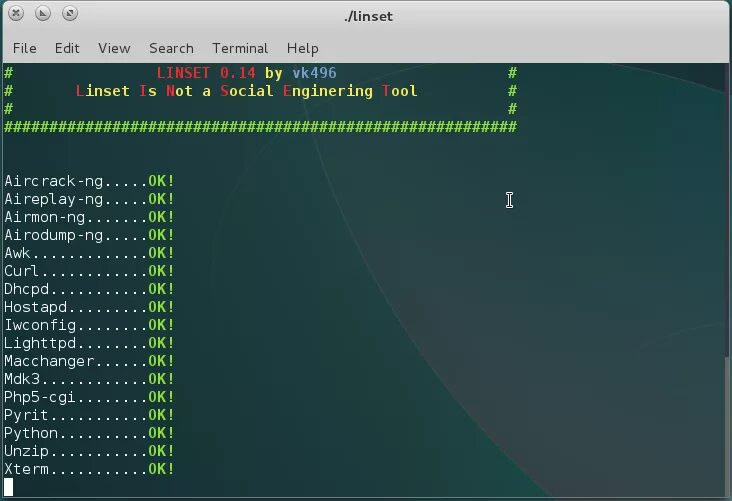Click the 'Iwconfig........OK!' line

click(x=89, y=325)
